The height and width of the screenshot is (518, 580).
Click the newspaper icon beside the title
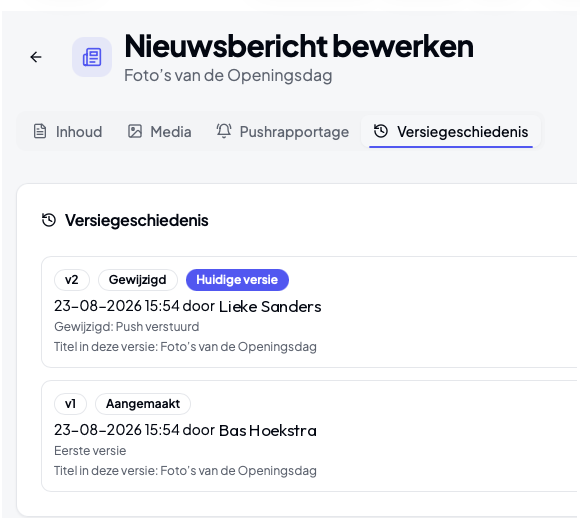[x=92, y=57]
